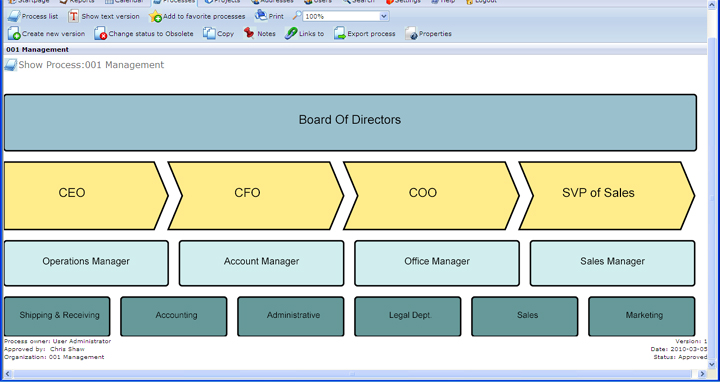
Task: Open the Process list icon
Action: point(14,17)
